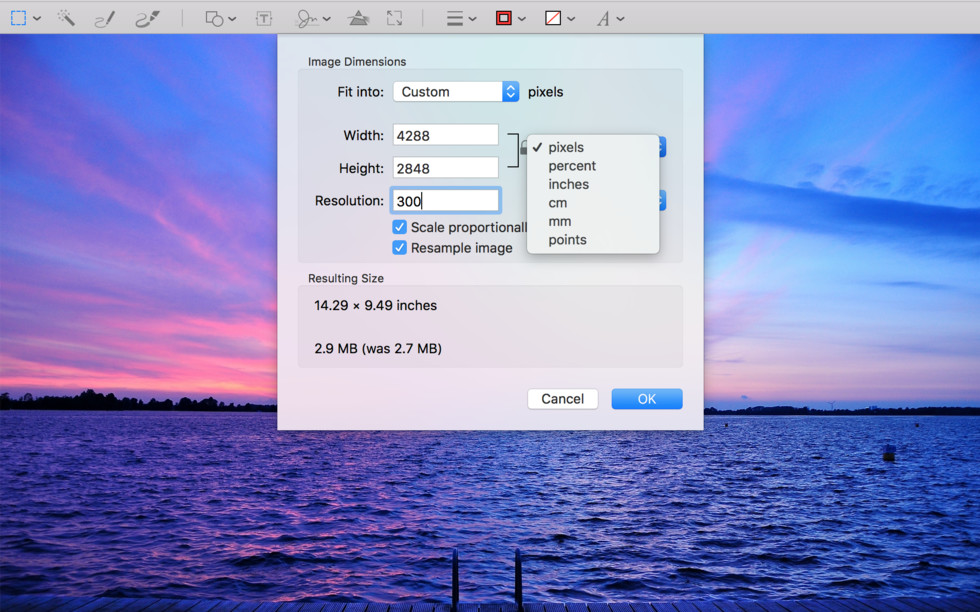Cancel the resize dialog
980x612 pixels.
[562, 399]
